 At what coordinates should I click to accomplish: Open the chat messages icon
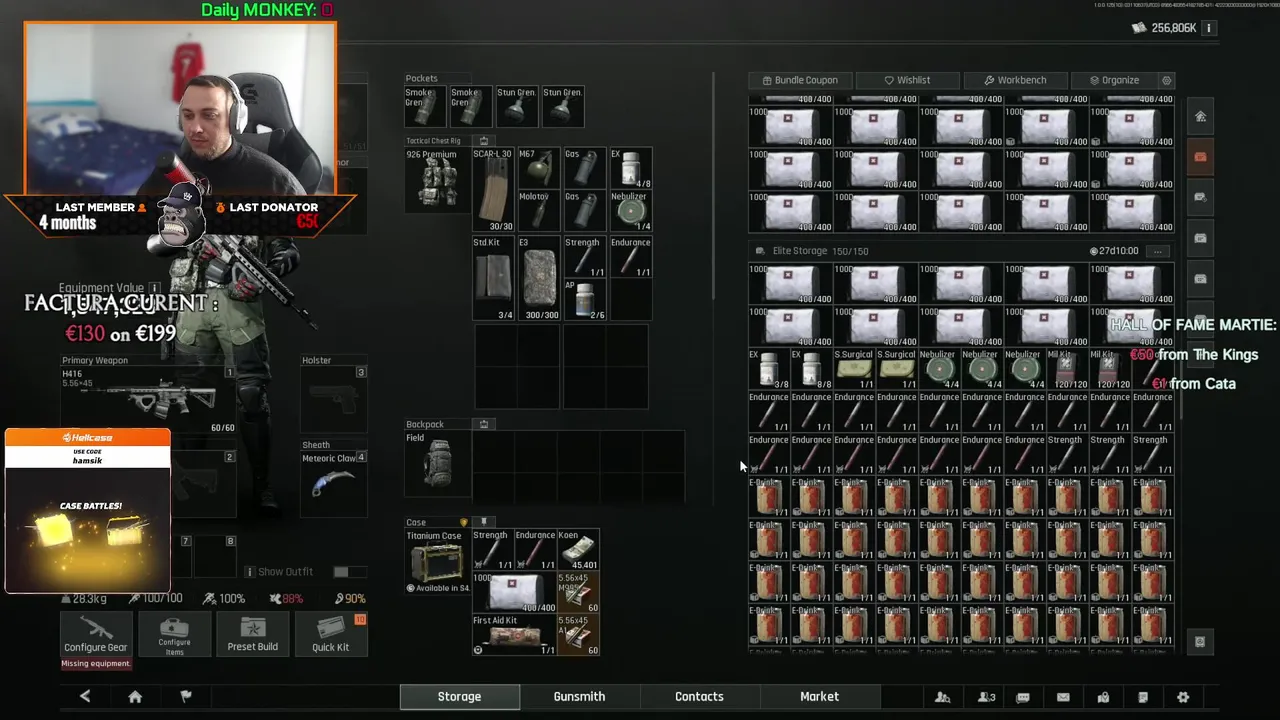point(1023,697)
